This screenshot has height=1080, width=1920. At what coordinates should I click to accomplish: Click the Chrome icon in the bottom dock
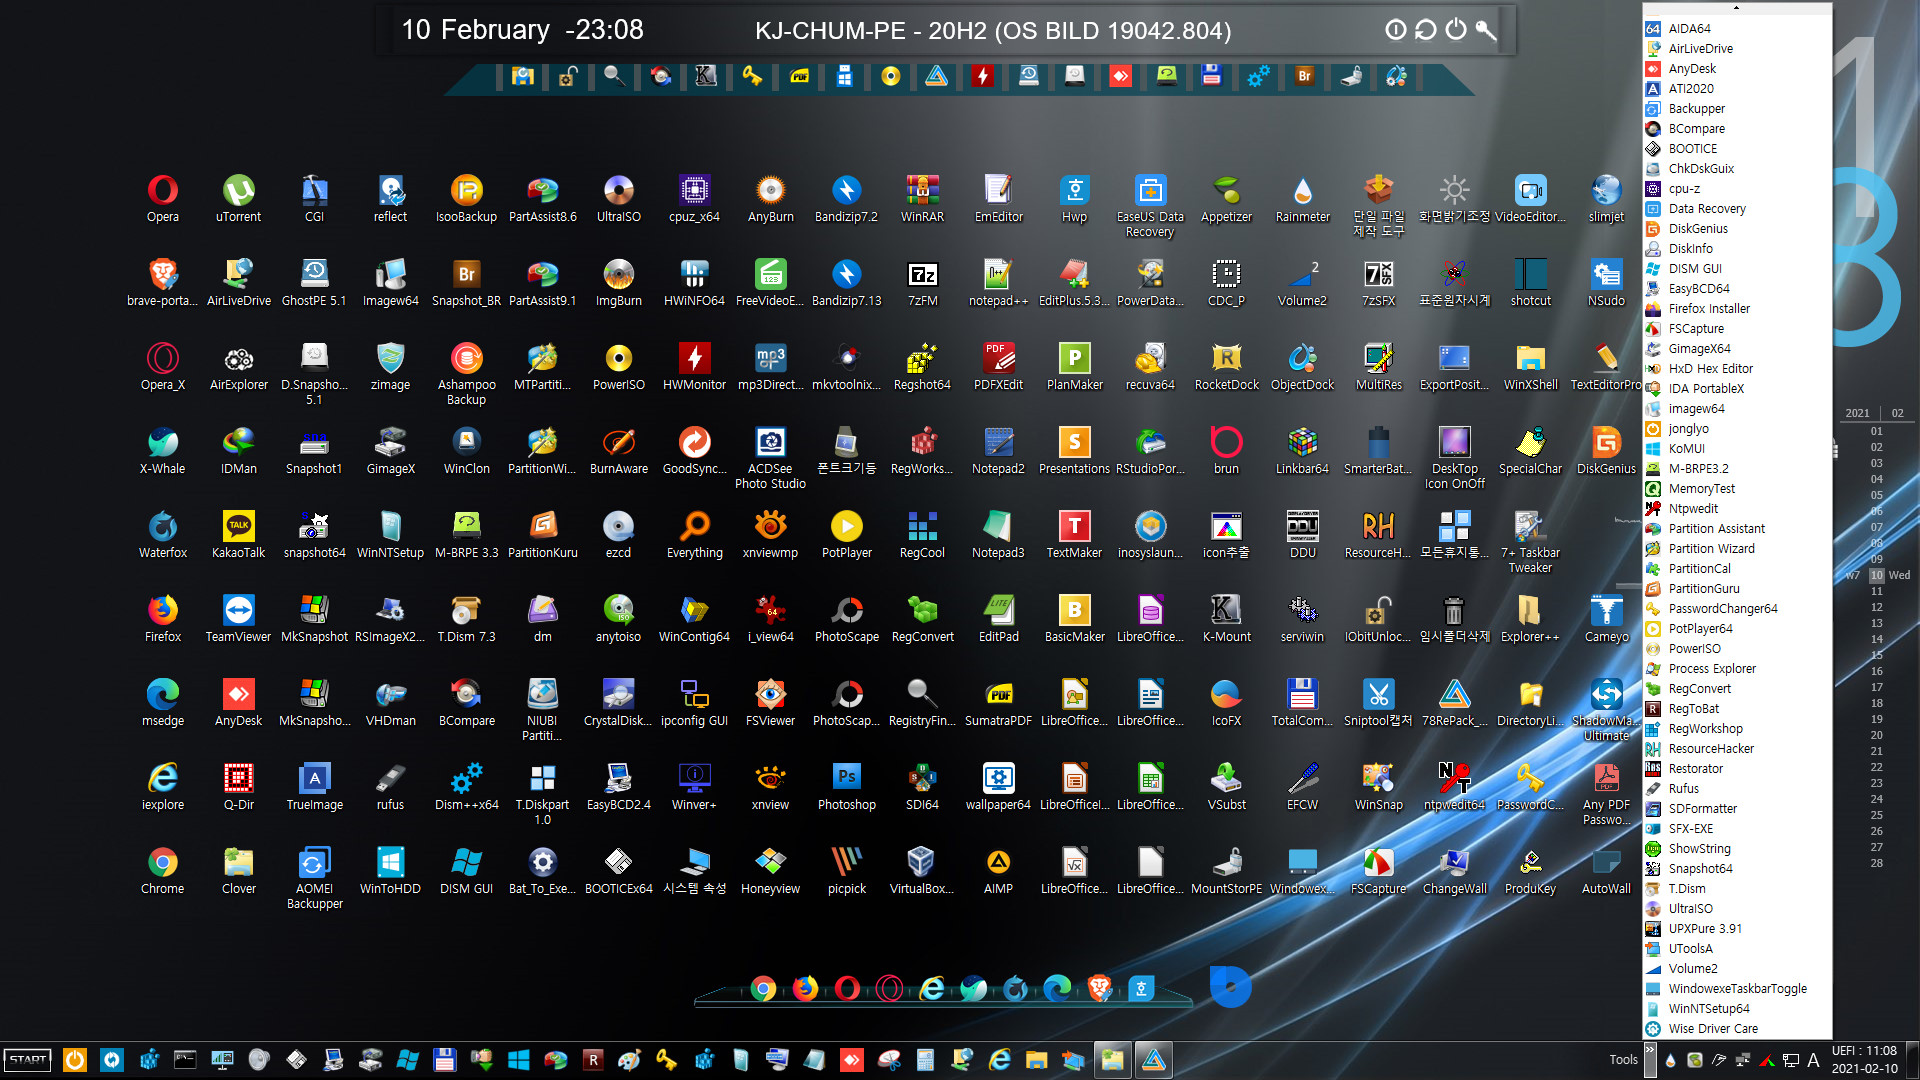click(x=763, y=988)
